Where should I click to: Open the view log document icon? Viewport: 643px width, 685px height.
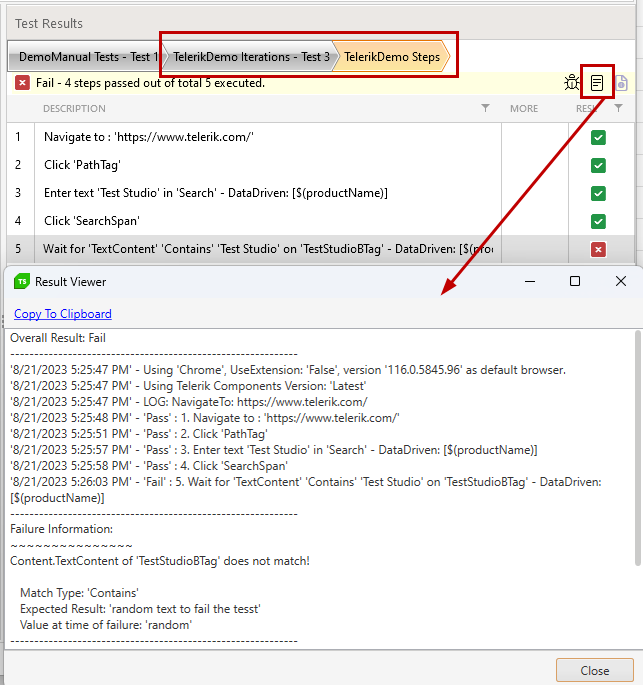597,83
